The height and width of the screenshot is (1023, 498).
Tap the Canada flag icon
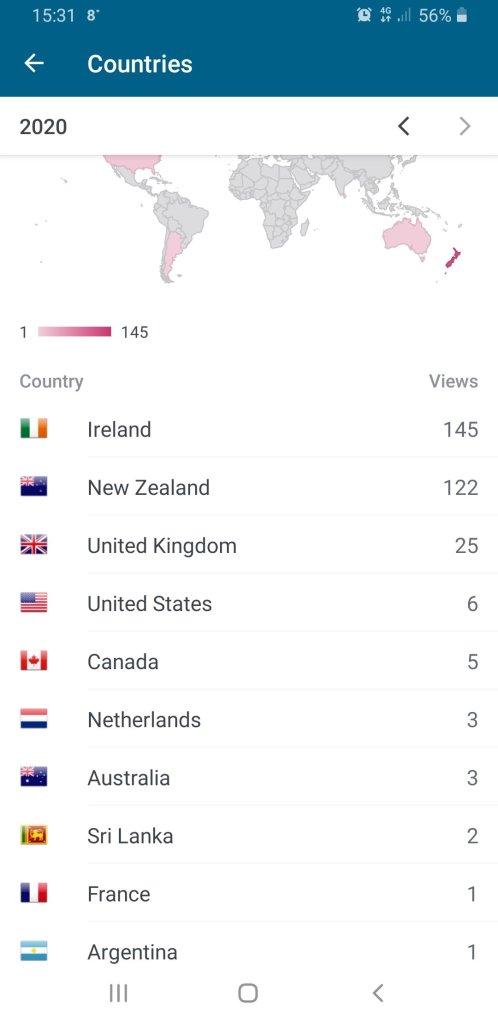[x=33, y=661]
